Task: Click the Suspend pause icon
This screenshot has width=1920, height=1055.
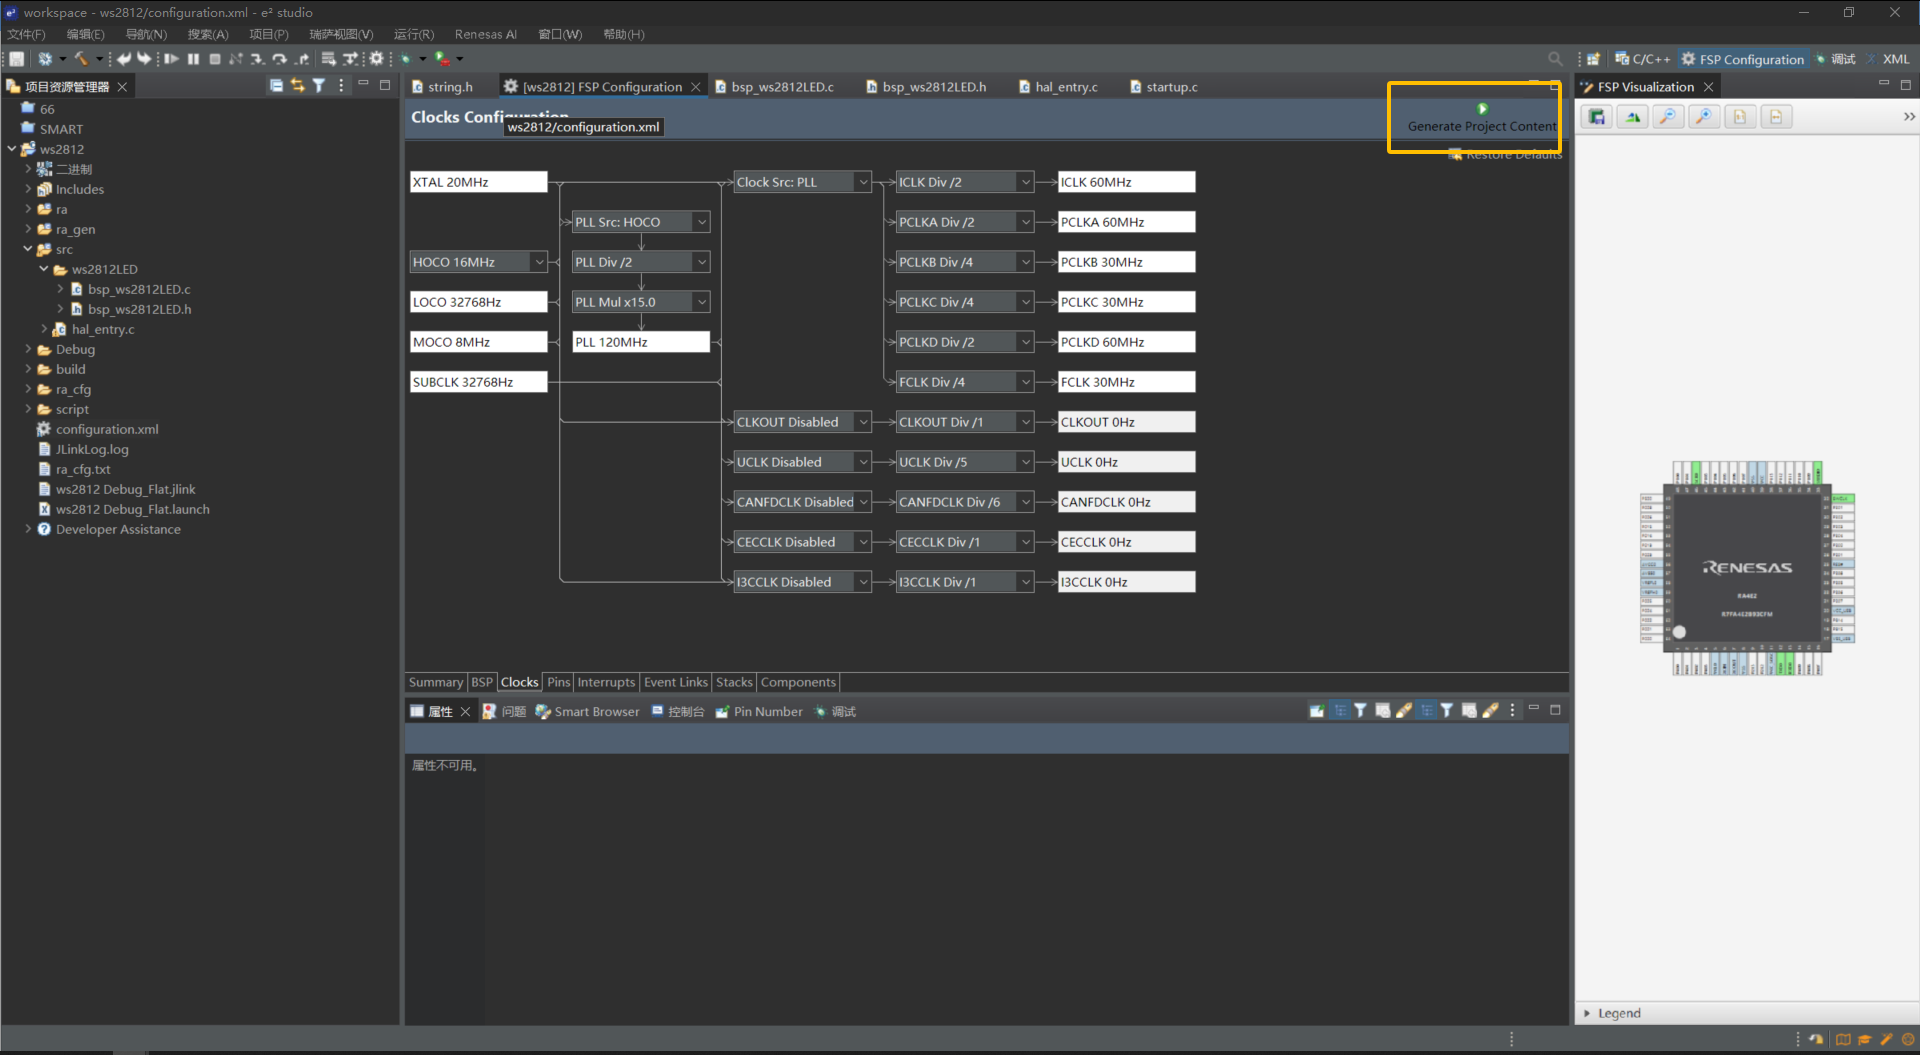Action: tap(193, 59)
